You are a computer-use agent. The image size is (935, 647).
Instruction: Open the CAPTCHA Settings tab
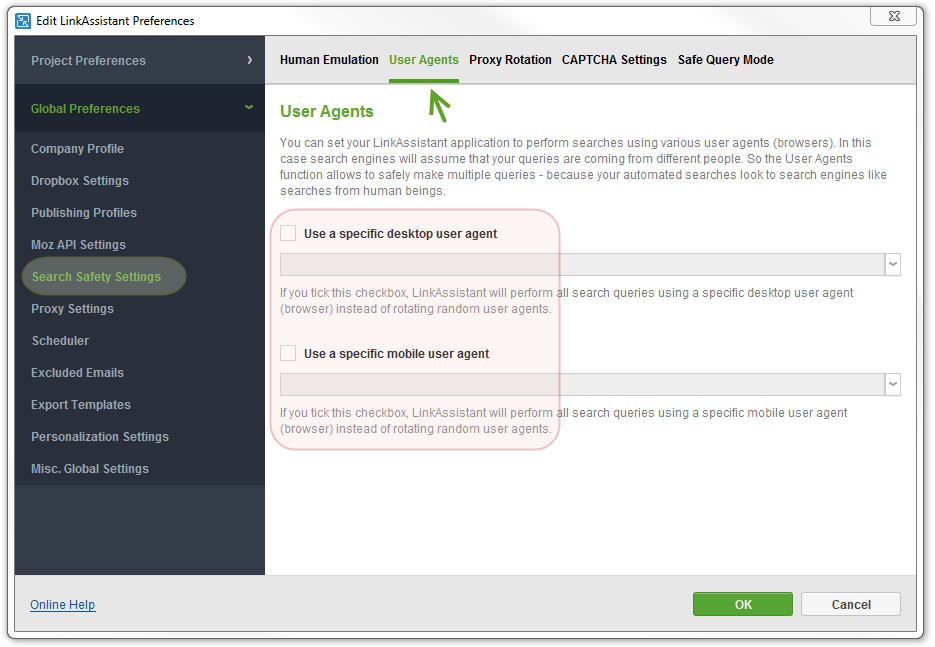614,60
